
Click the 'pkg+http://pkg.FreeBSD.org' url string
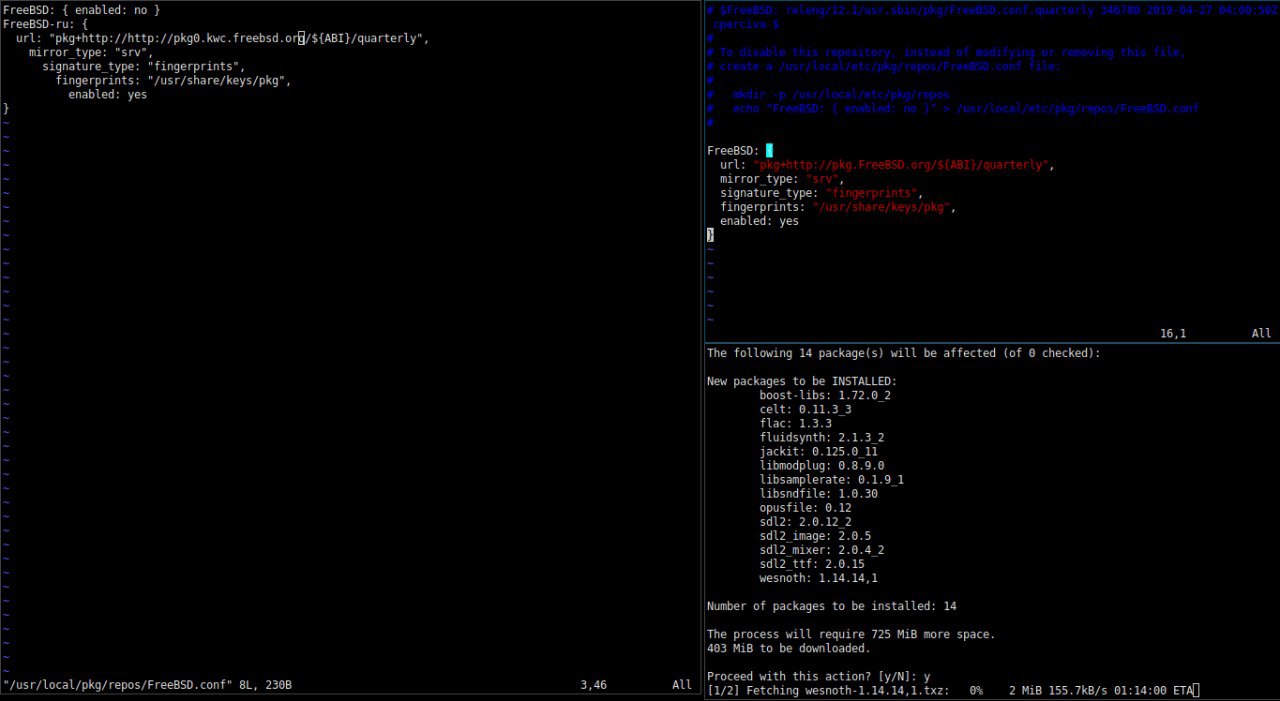(x=900, y=164)
